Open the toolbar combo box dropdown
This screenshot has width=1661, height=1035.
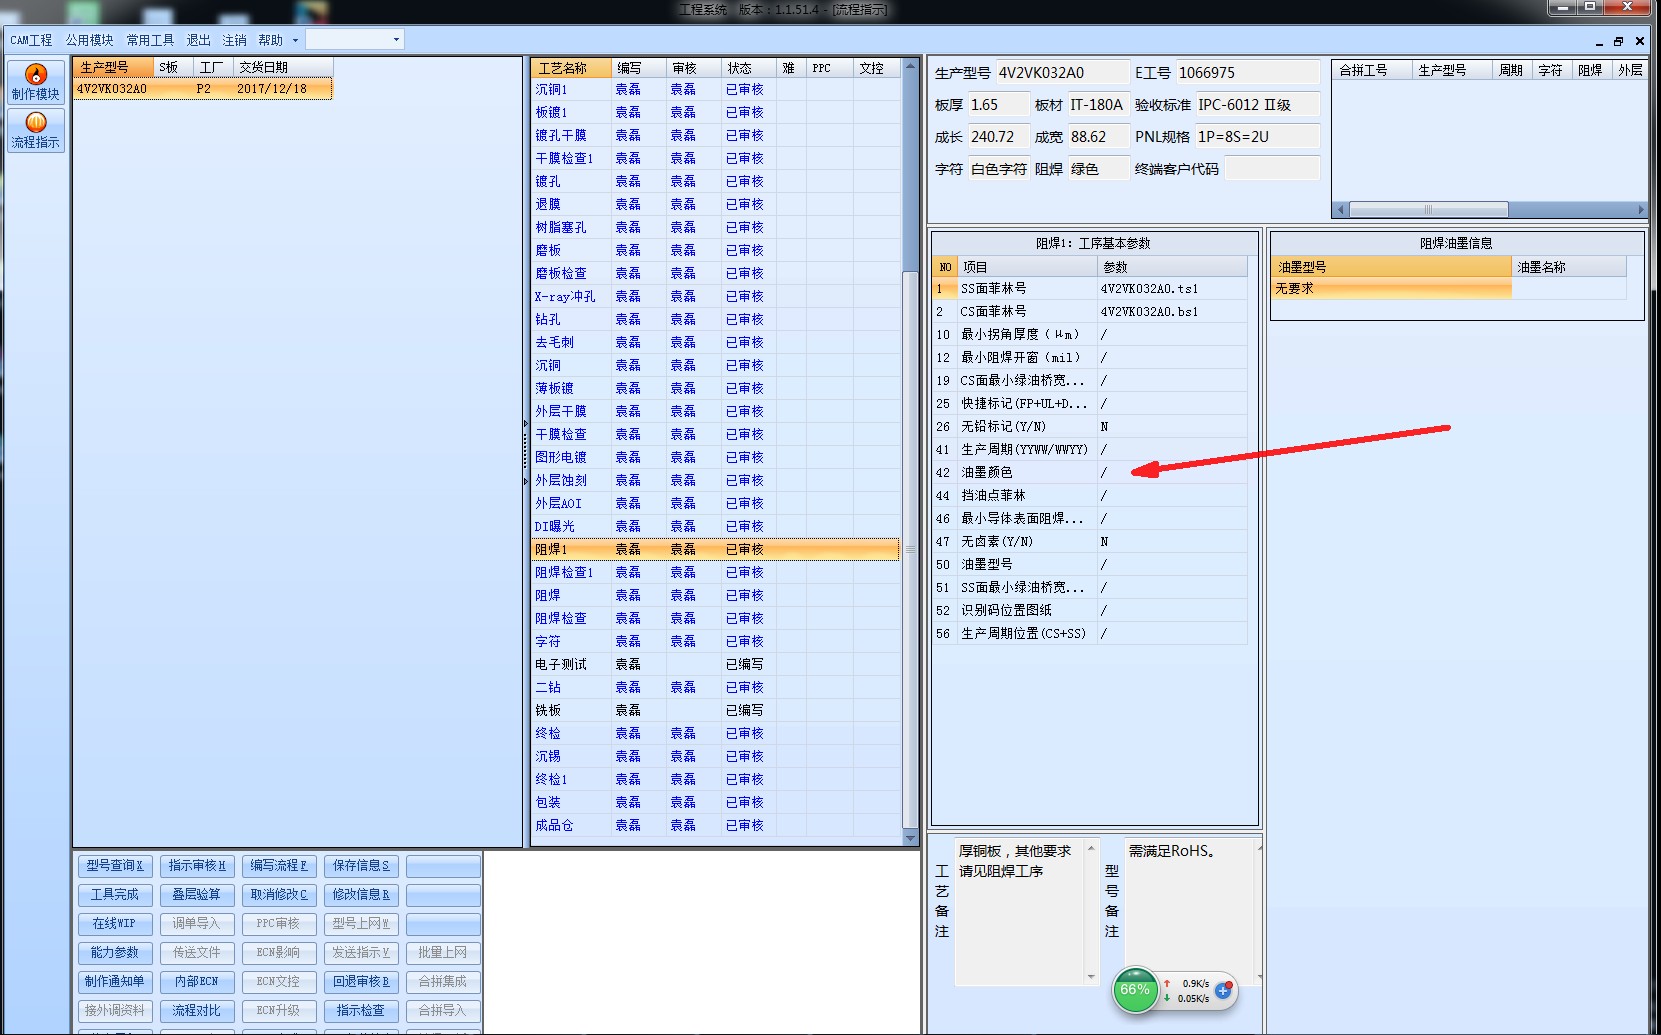point(396,40)
